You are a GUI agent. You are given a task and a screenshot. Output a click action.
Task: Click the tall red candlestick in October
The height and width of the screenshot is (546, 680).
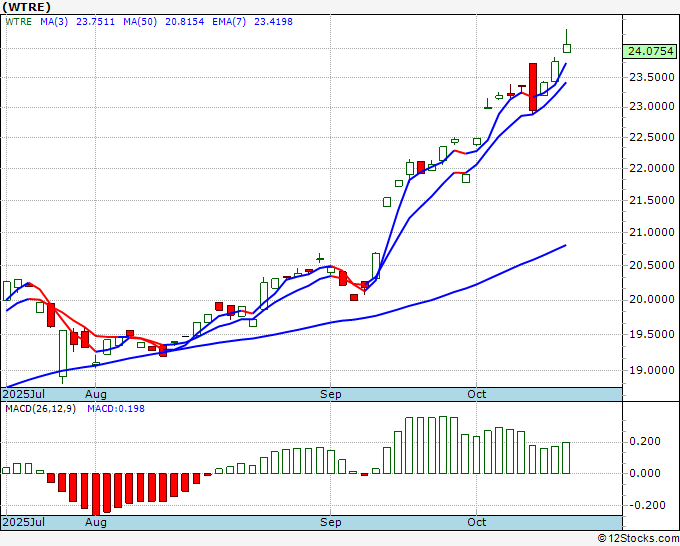tap(533, 87)
